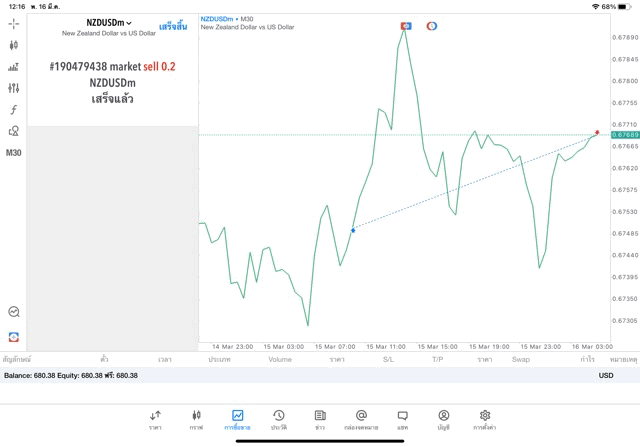Tap the green 0.67689 current price label
Screen dimensions: 640x447
point(625,135)
